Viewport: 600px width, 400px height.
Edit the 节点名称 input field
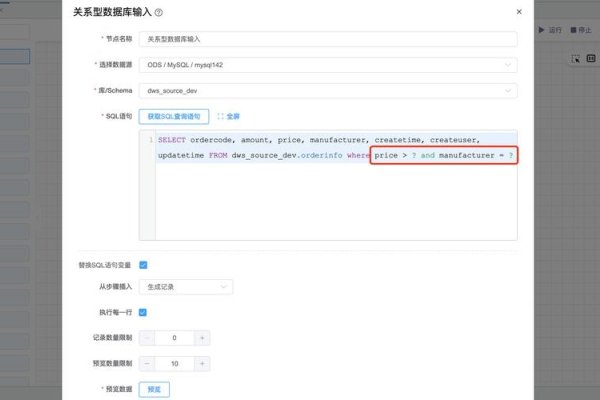point(328,39)
